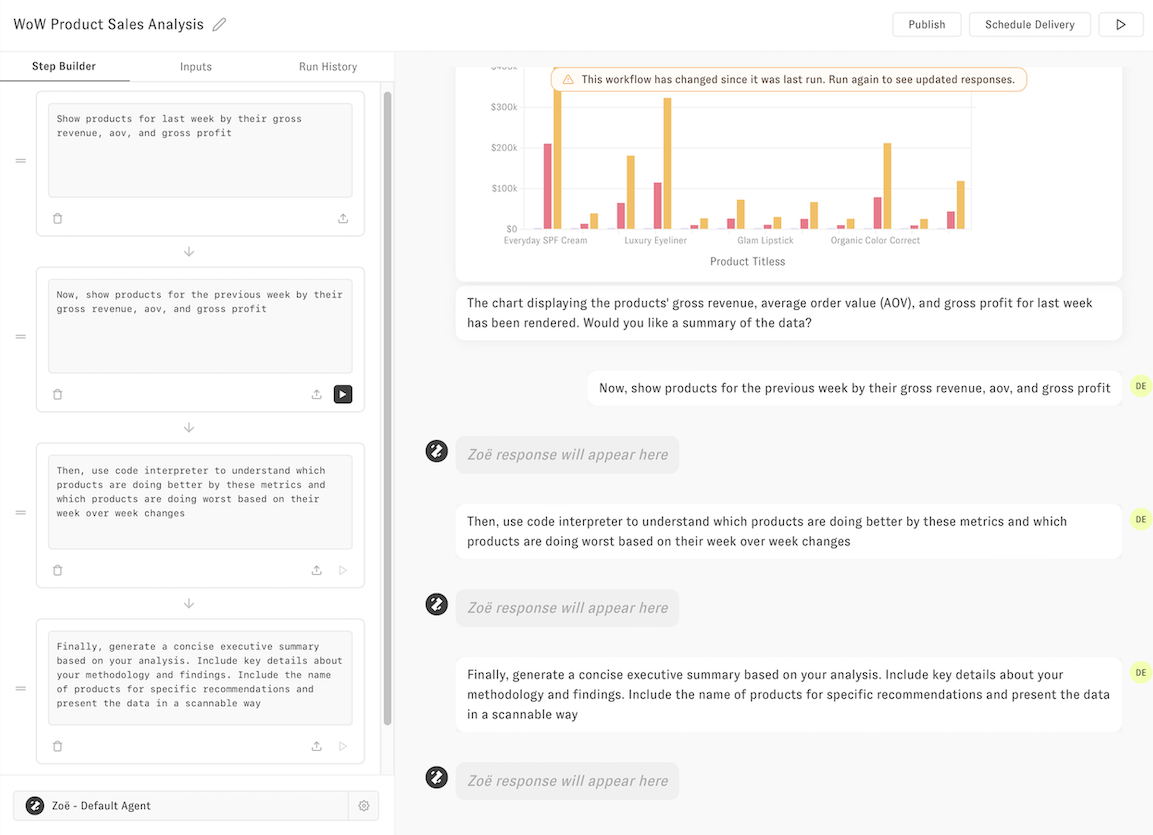Switch to the Step Builder tab
This screenshot has height=835, width=1153.
64,66
